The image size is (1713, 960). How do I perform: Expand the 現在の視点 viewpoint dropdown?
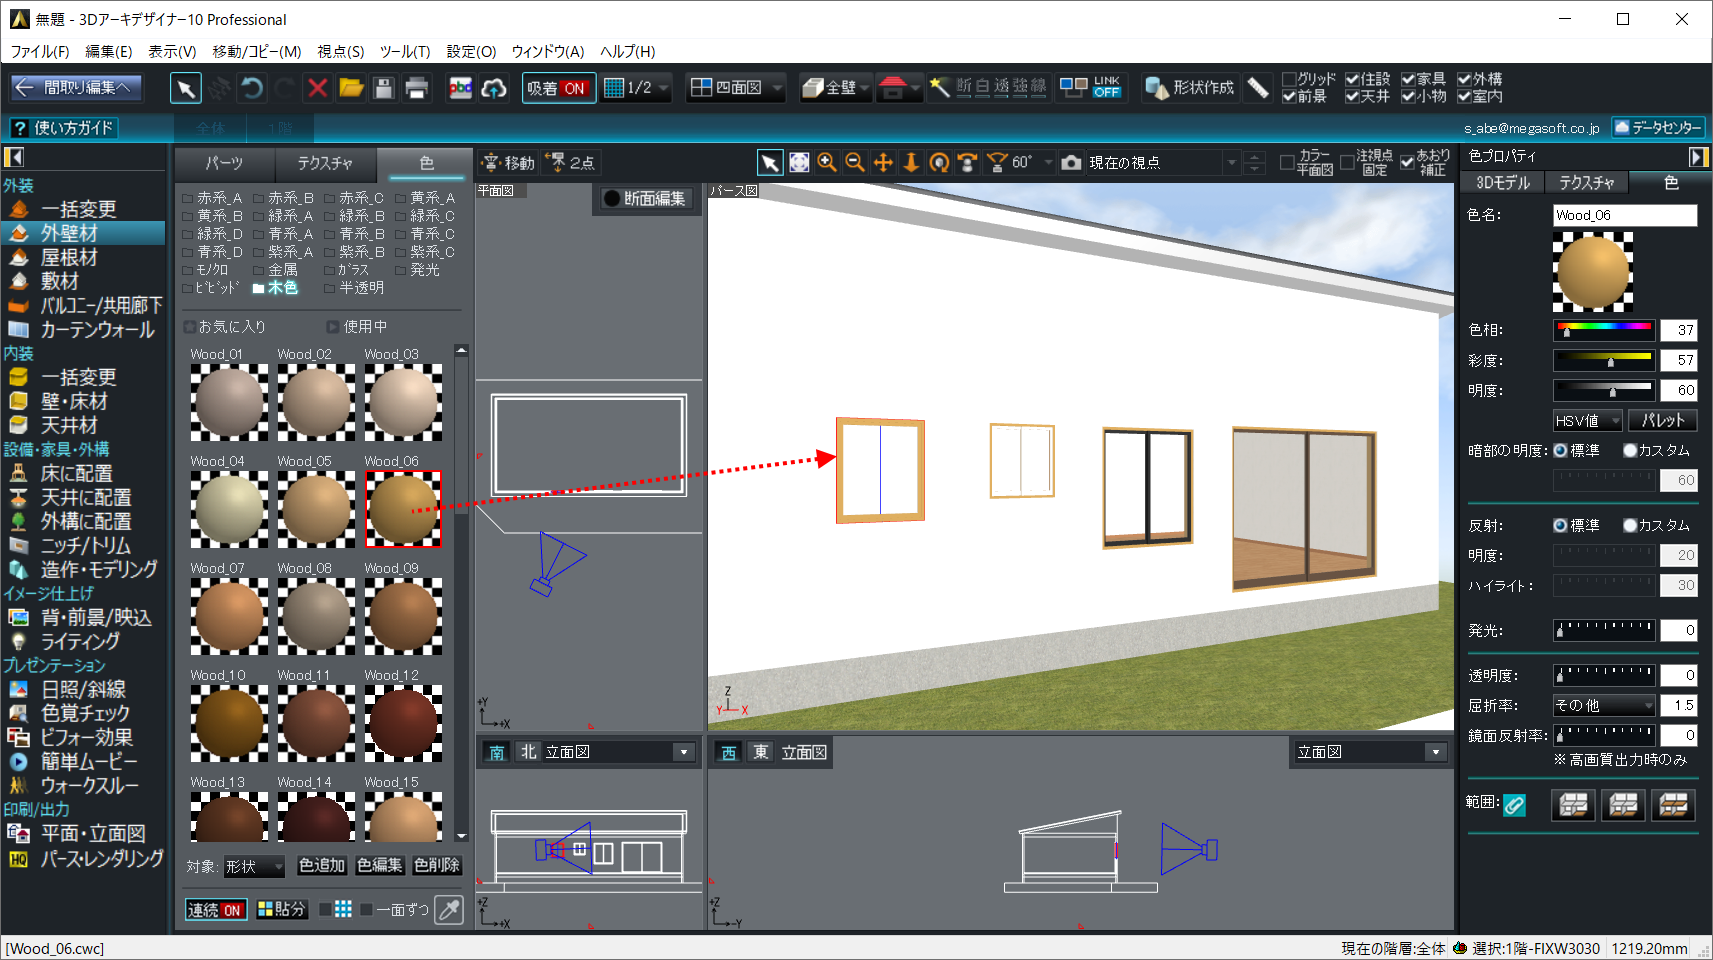click(x=1231, y=162)
